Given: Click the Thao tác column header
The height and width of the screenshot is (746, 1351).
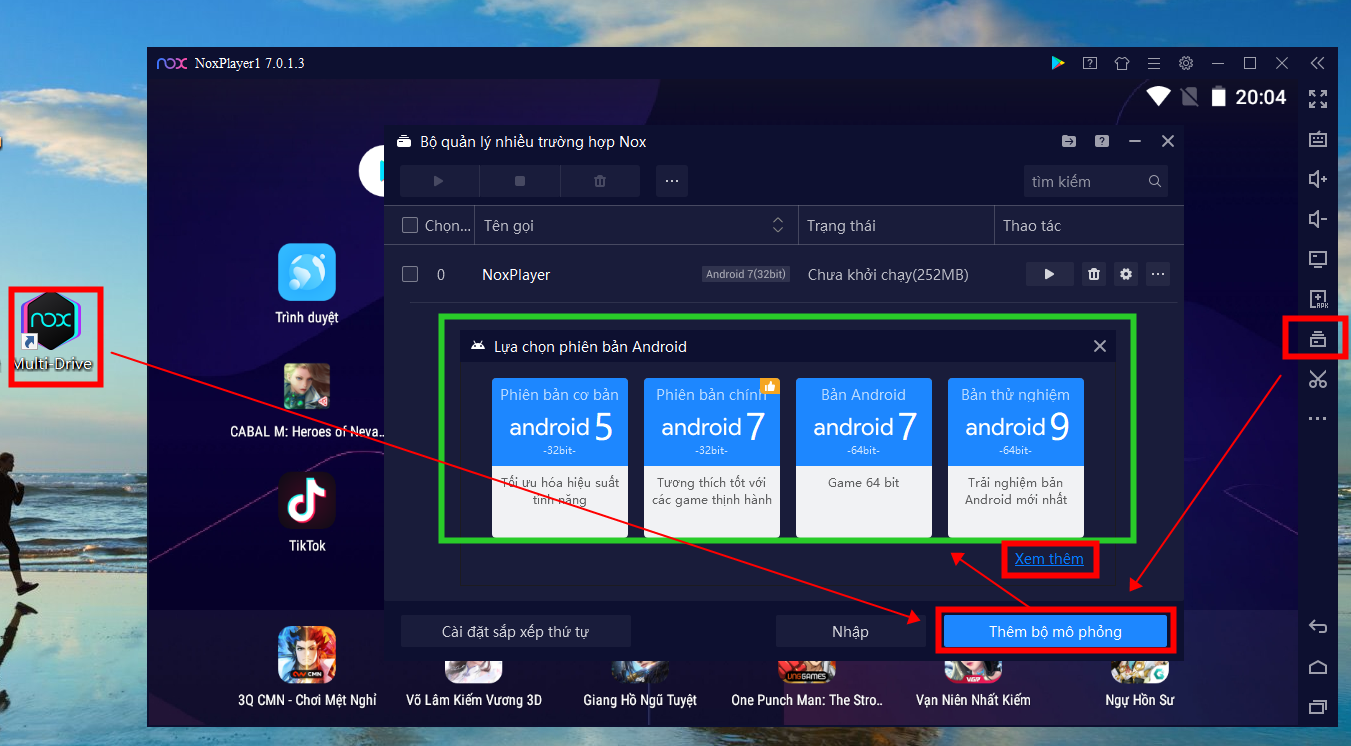Looking at the screenshot, I should tap(1032, 225).
